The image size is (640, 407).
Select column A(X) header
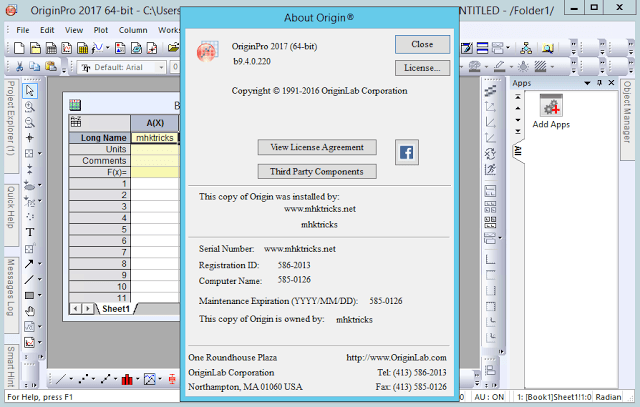(x=155, y=123)
